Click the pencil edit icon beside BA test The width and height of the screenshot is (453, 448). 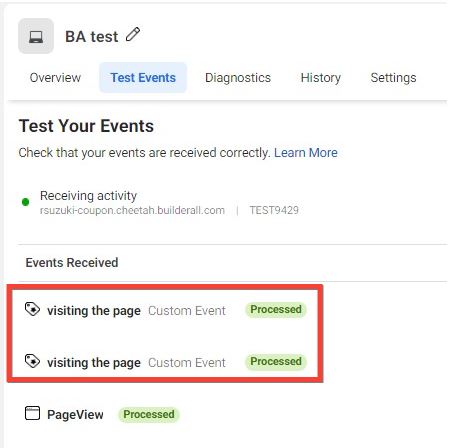point(133,35)
